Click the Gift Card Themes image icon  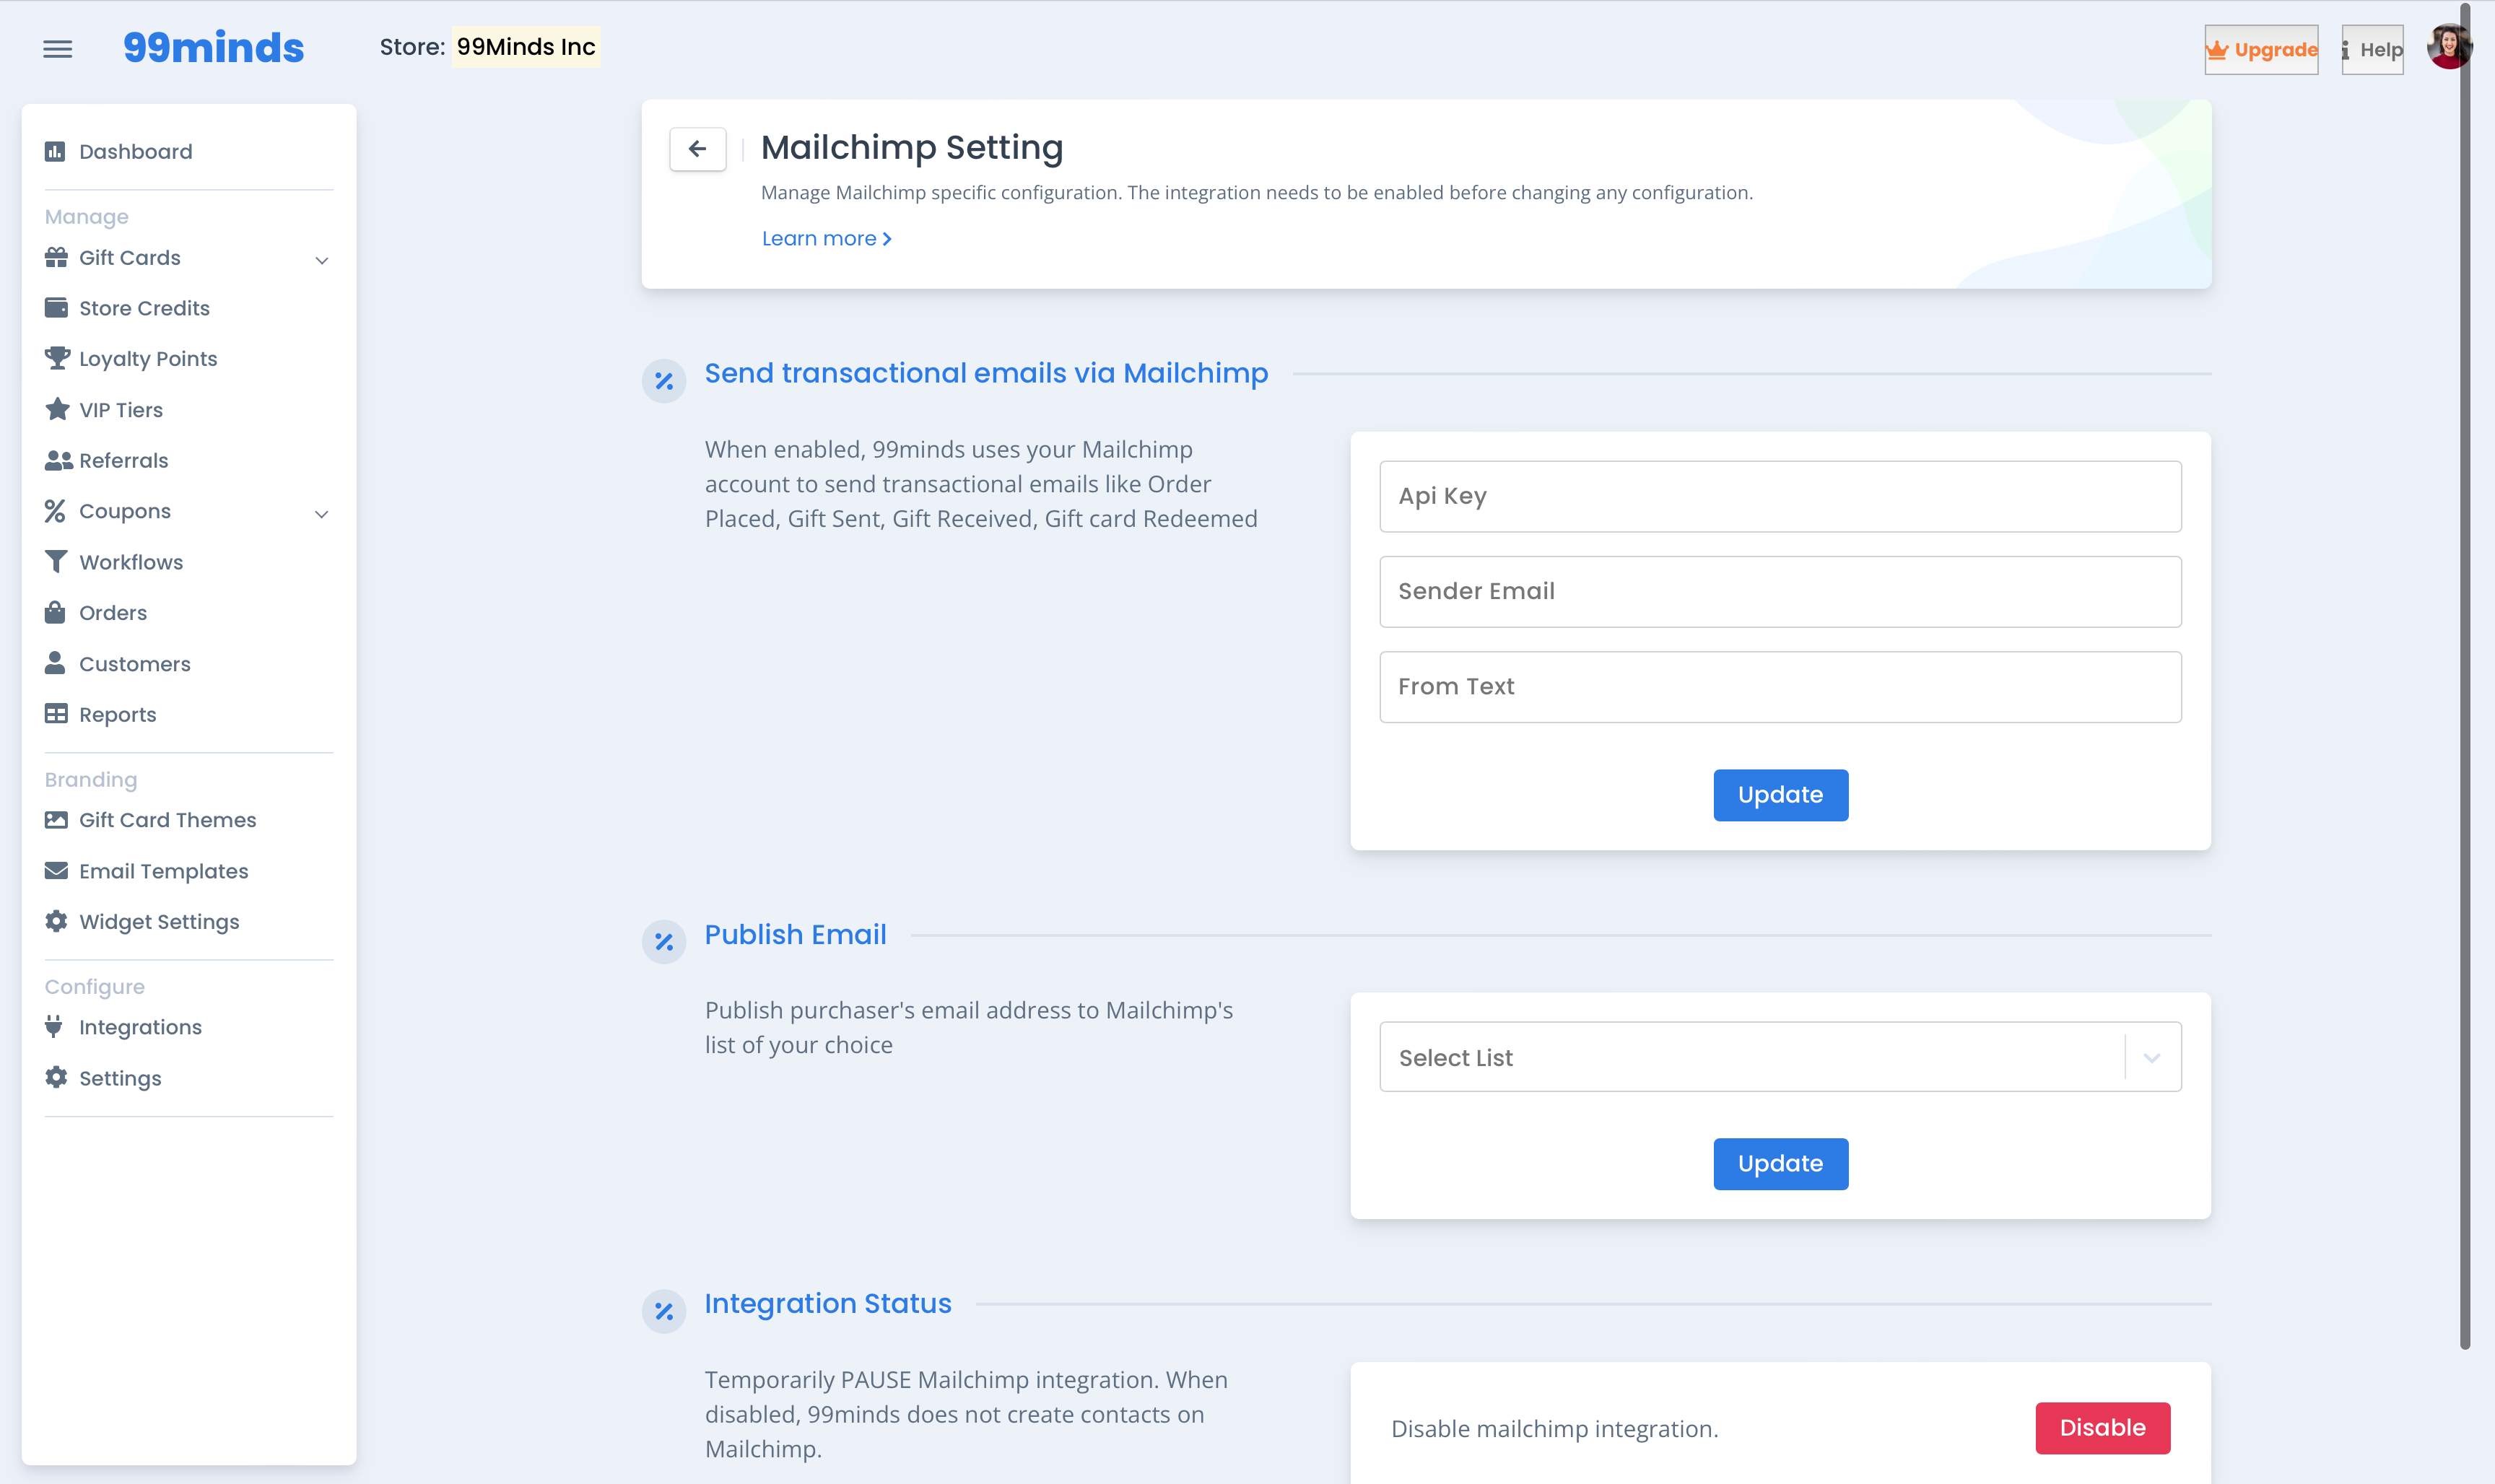[x=56, y=820]
